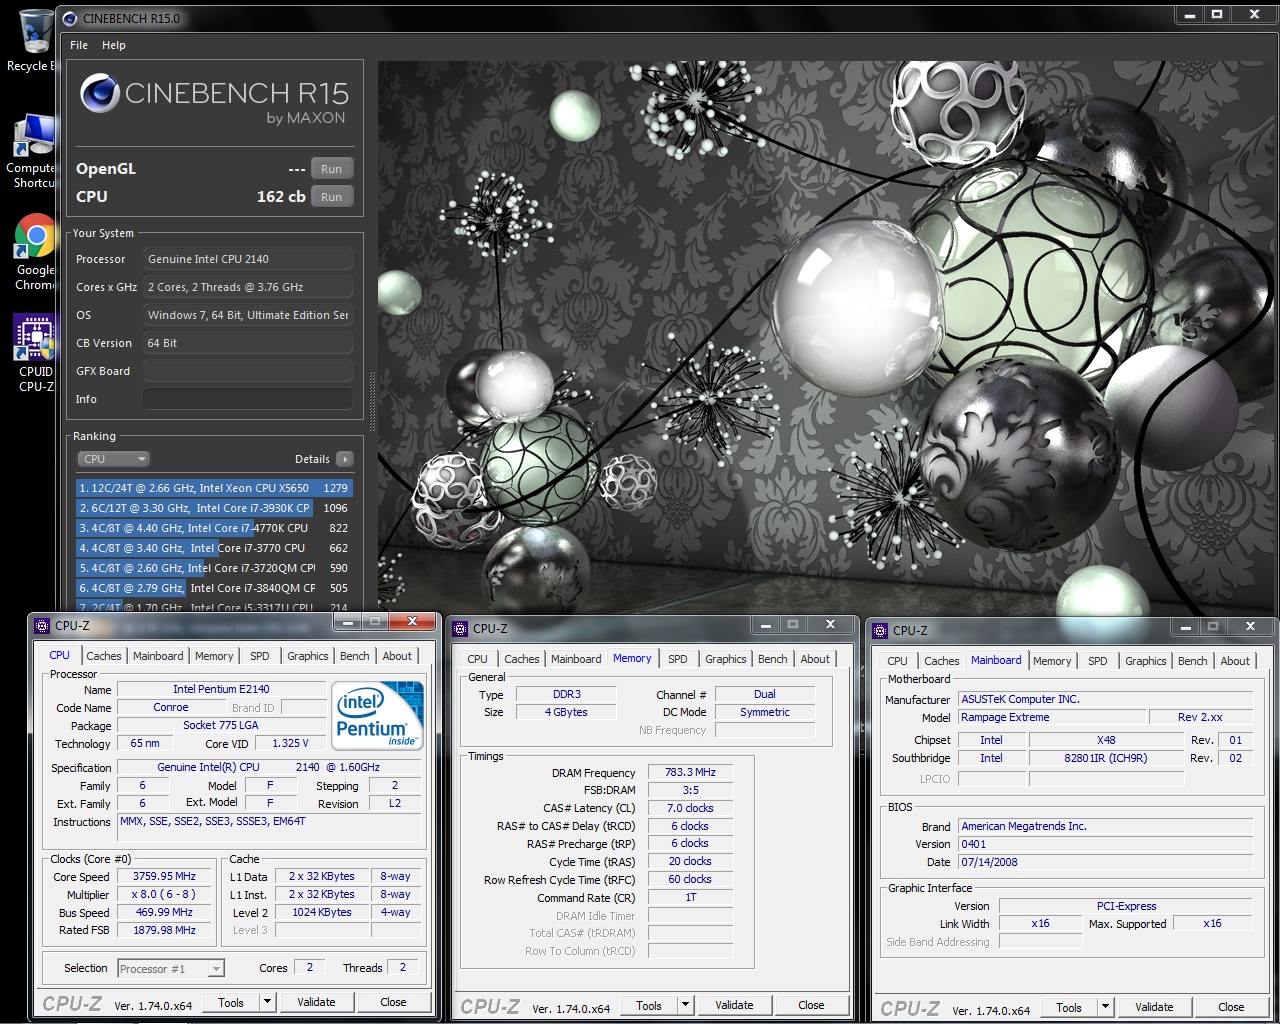Click the Cinebench title bar icon
Screen dimensions: 1280x1024
[69, 18]
